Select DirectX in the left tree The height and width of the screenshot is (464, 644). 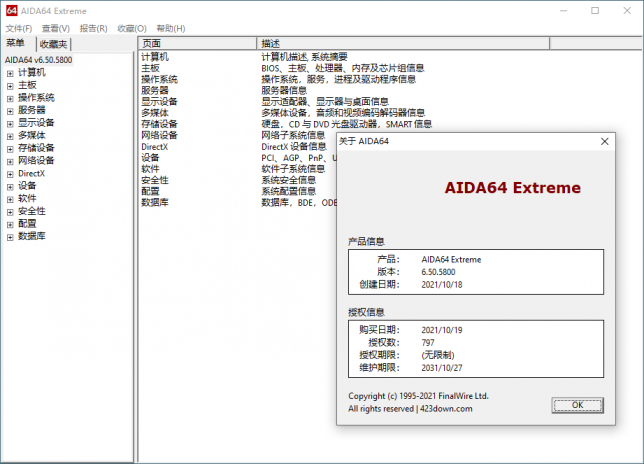tap(31, 173)
